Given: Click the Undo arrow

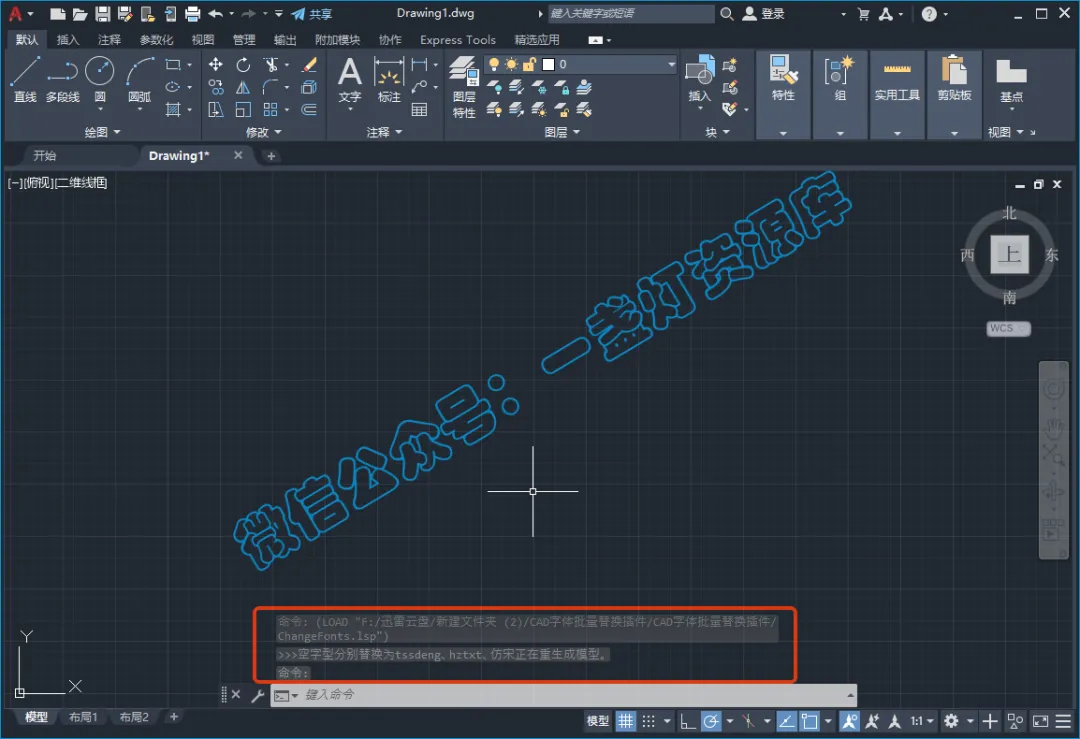Looking at the screenshot, I should click(x=216, y=13).
